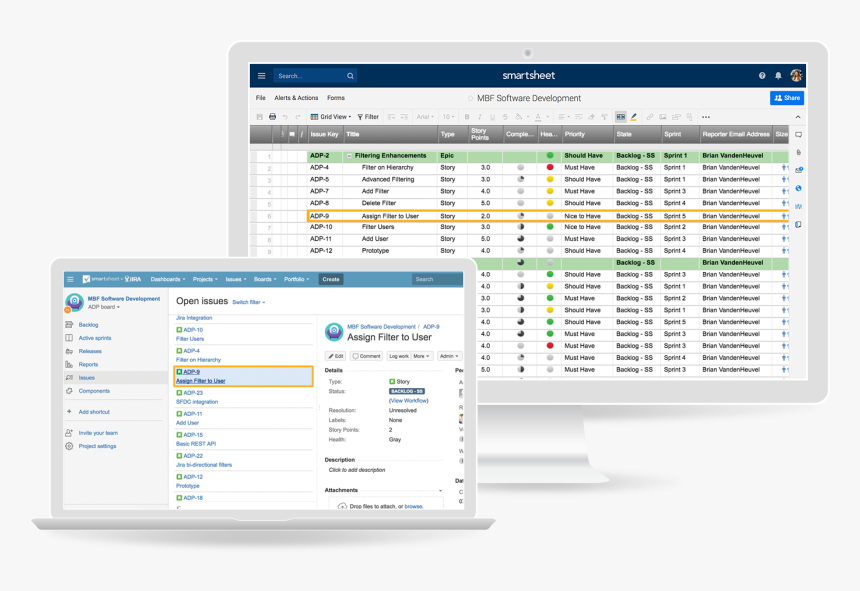
Task: Open the Forms menu in Smartsheet
Action: pyautogui.click(x=336, y=98)
